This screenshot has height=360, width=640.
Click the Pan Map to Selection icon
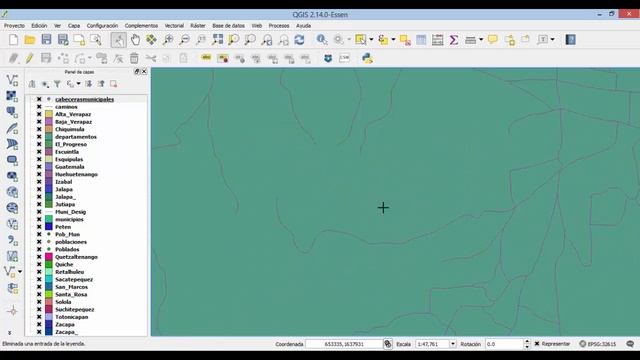(151, 40)
